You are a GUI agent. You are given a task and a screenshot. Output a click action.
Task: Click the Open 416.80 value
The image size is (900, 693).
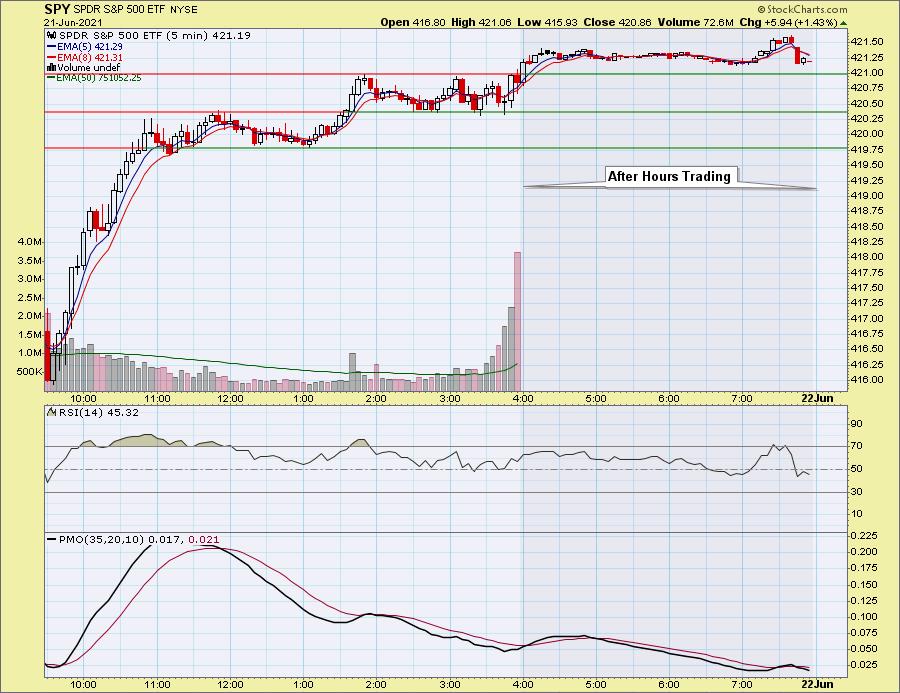[413, 23]
